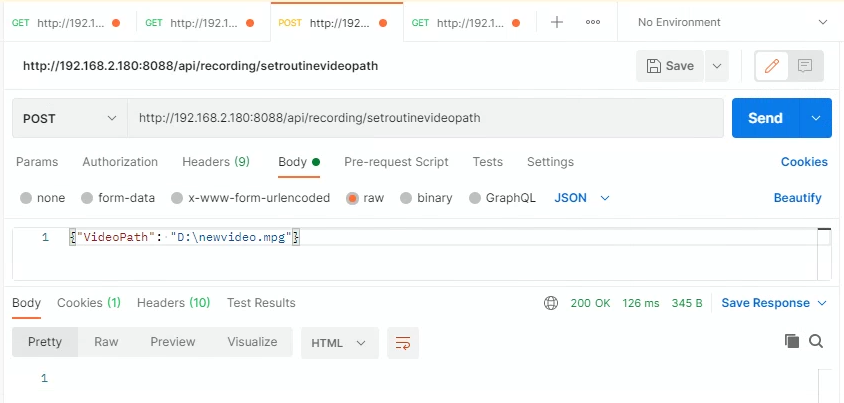
Task: Copy response using the copy icon
Action: point(792,341)
